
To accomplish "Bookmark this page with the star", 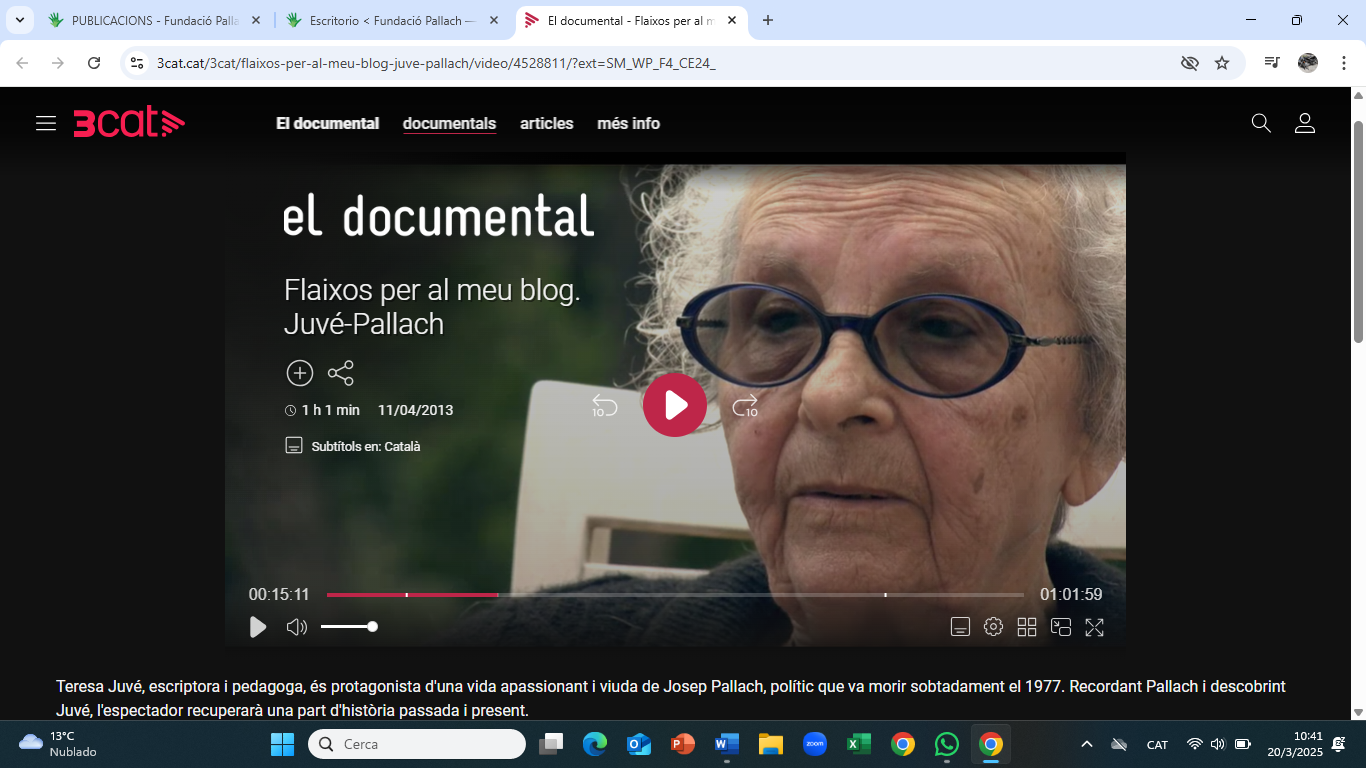I will click(1222, 63).
